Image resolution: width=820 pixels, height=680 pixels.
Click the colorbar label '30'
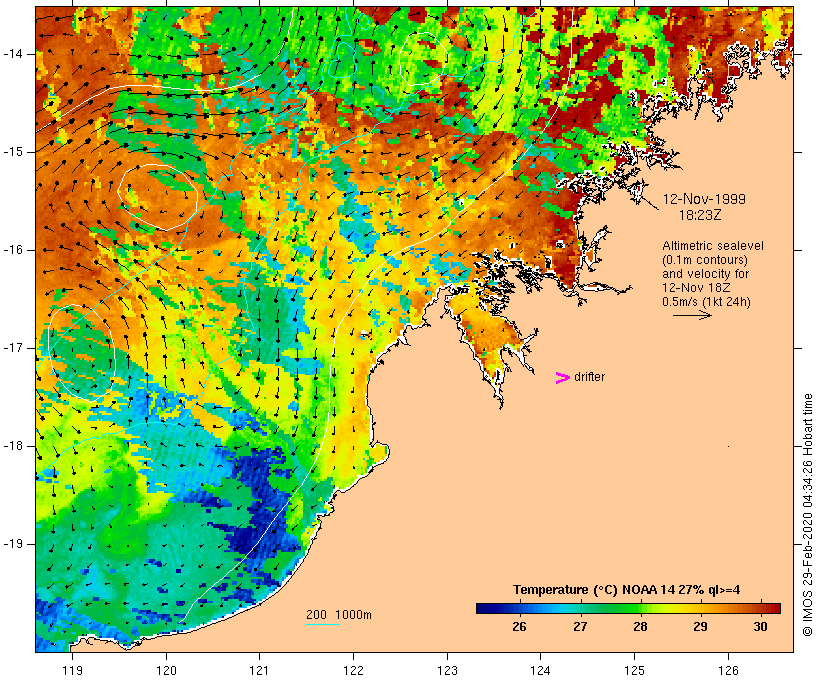[x=760, y=626]
